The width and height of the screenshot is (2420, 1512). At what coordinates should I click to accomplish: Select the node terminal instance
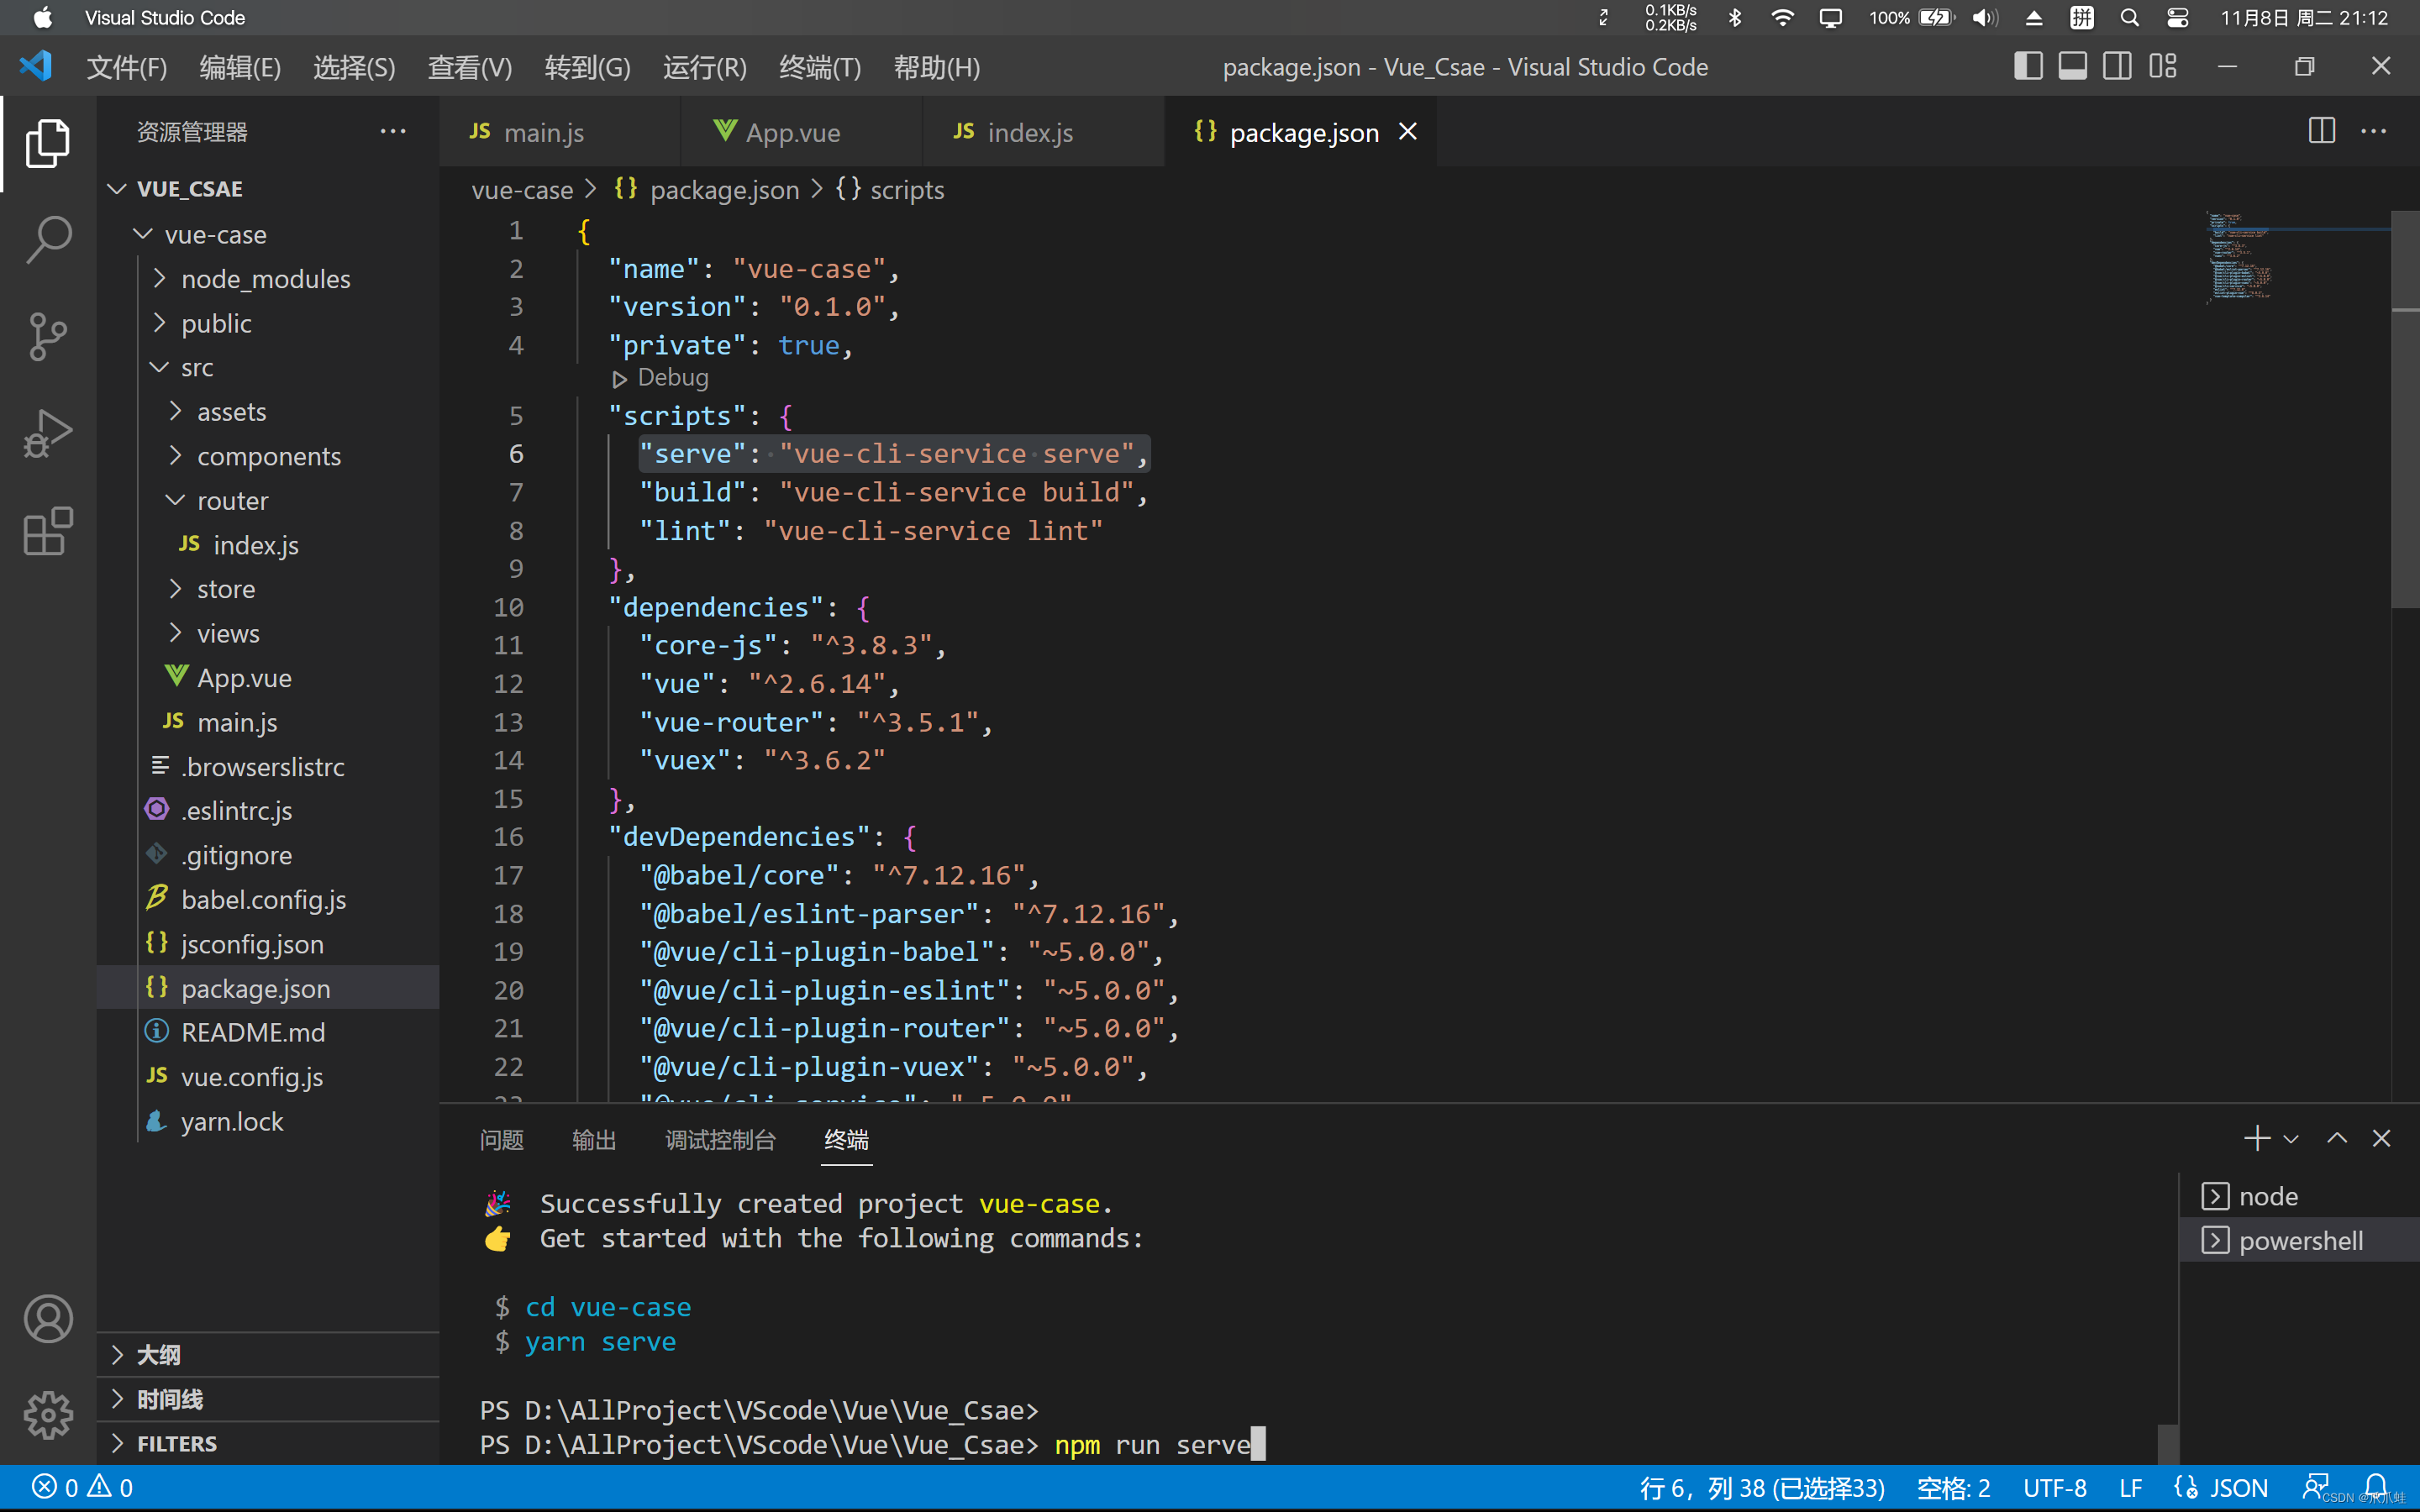click(x=2299, y=1196)
